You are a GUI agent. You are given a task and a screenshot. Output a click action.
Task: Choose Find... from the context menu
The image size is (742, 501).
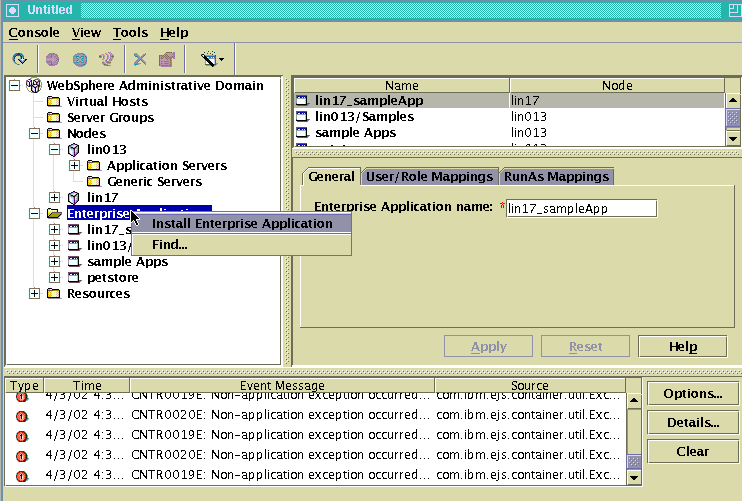(242, 245)
